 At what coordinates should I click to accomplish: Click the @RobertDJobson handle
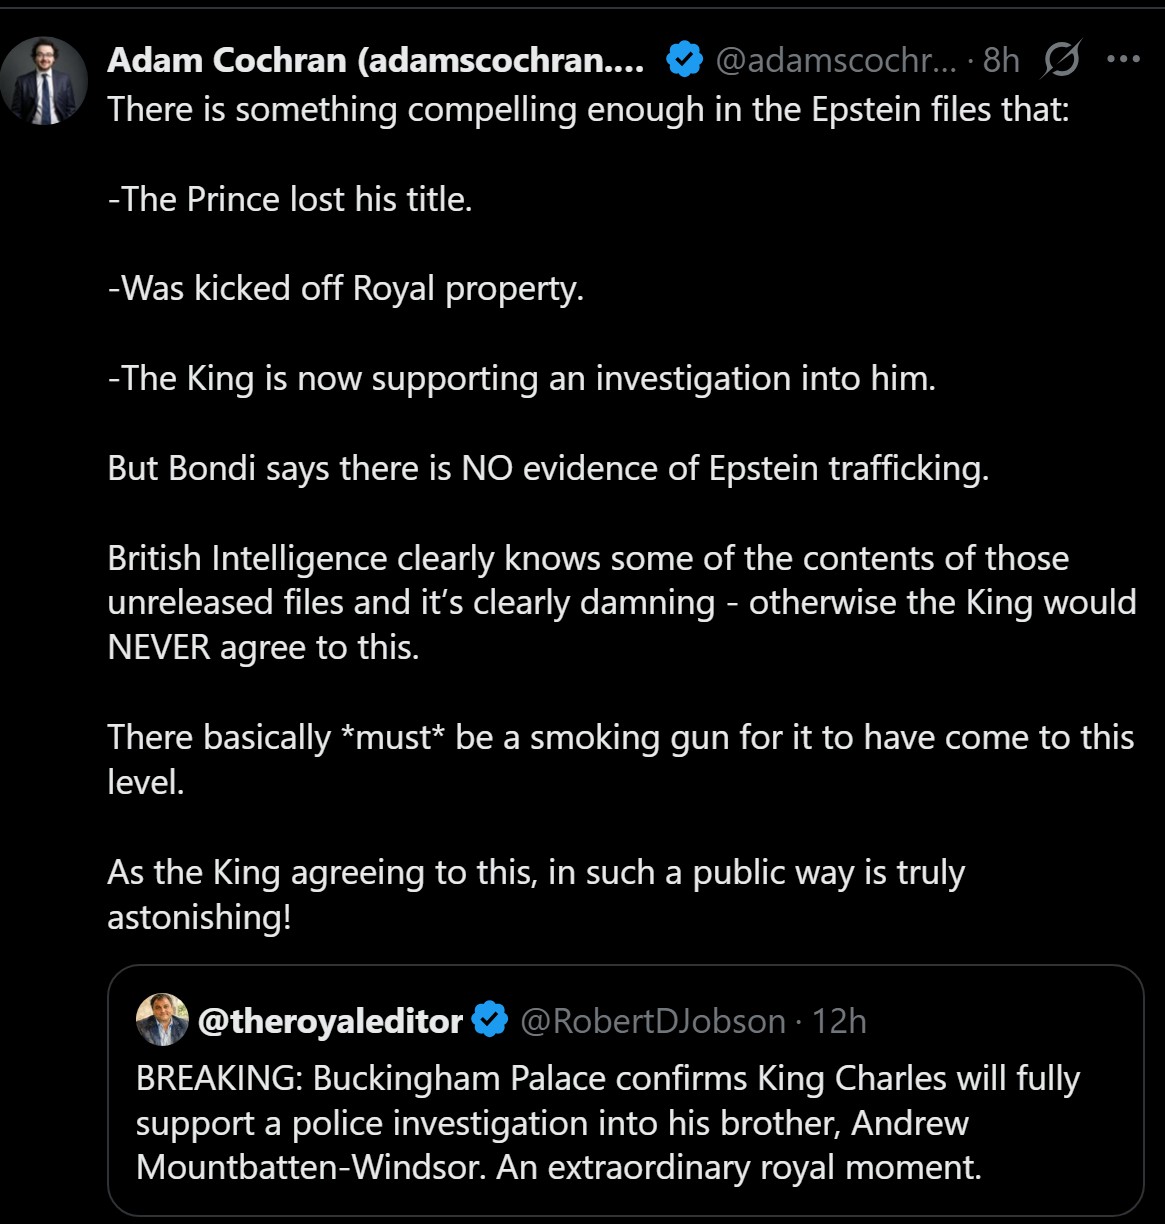click(653, 1021)
